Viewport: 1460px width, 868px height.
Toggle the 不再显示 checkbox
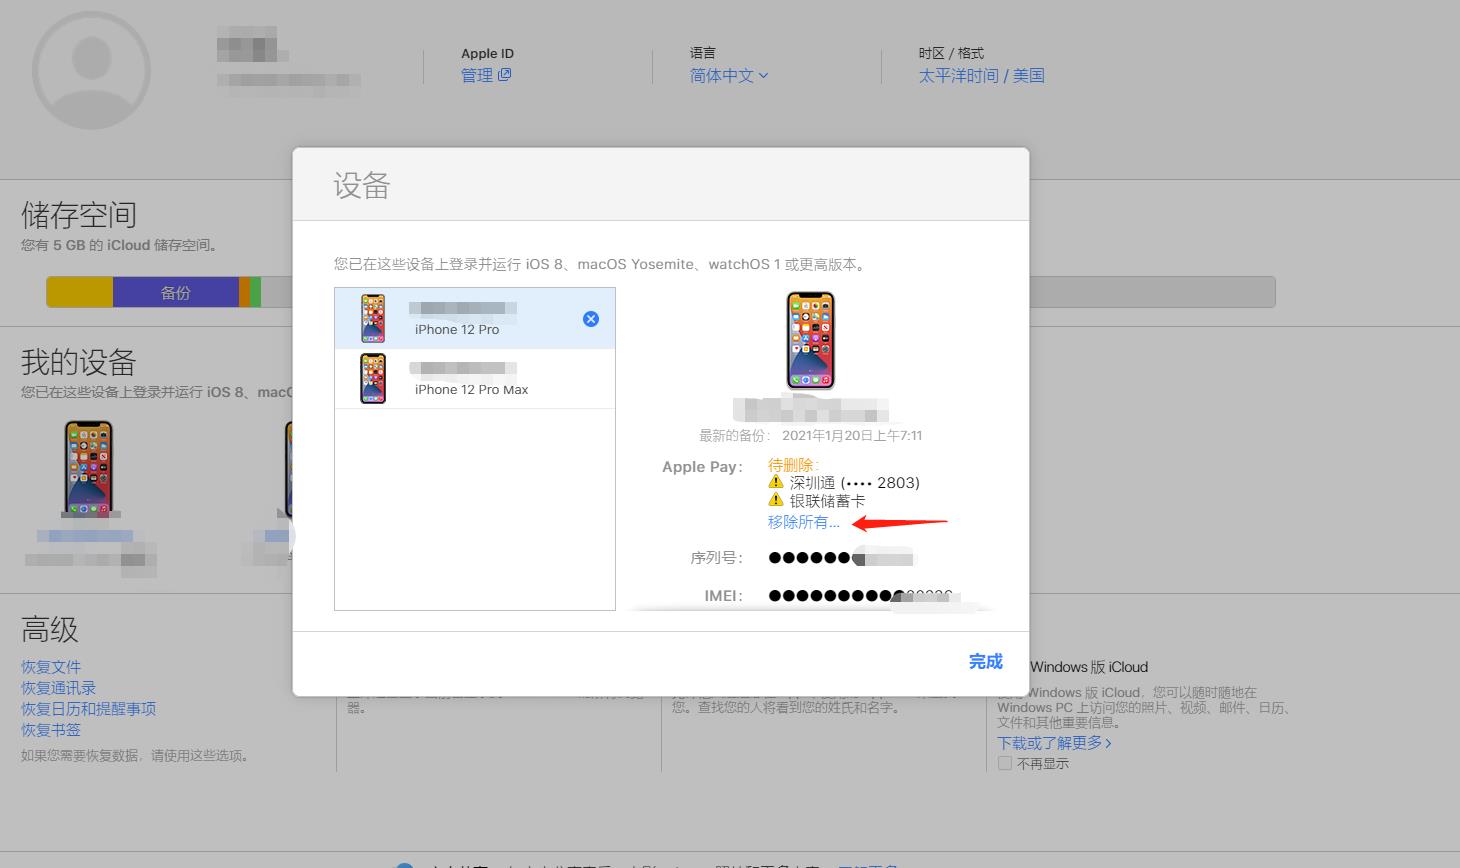pyautogui.click(x=1005, y=763)
